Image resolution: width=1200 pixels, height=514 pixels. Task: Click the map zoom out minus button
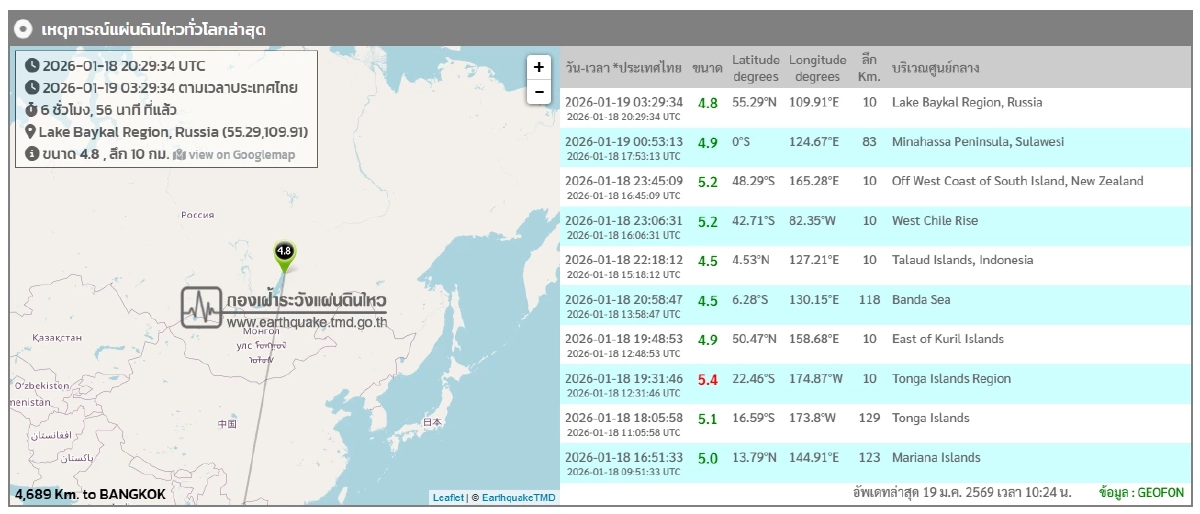point(538,92)
